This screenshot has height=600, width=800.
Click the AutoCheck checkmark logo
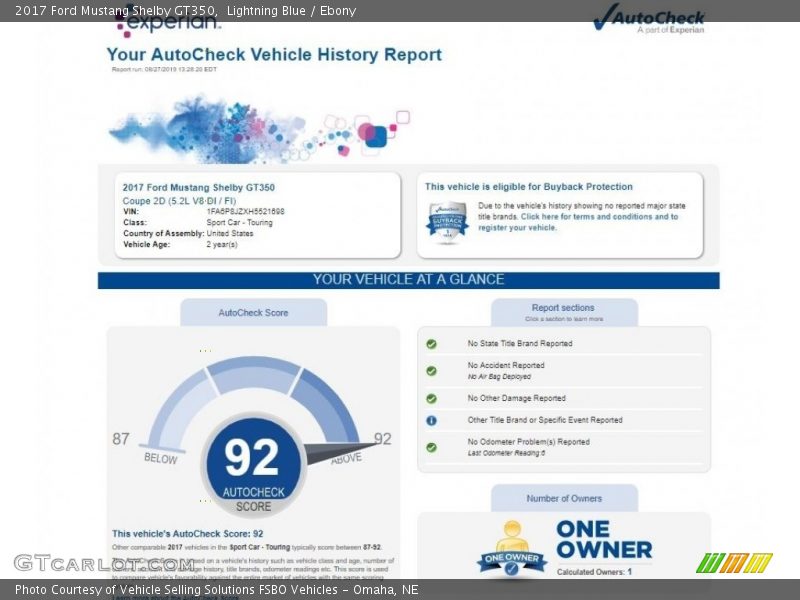coord(648,19)
